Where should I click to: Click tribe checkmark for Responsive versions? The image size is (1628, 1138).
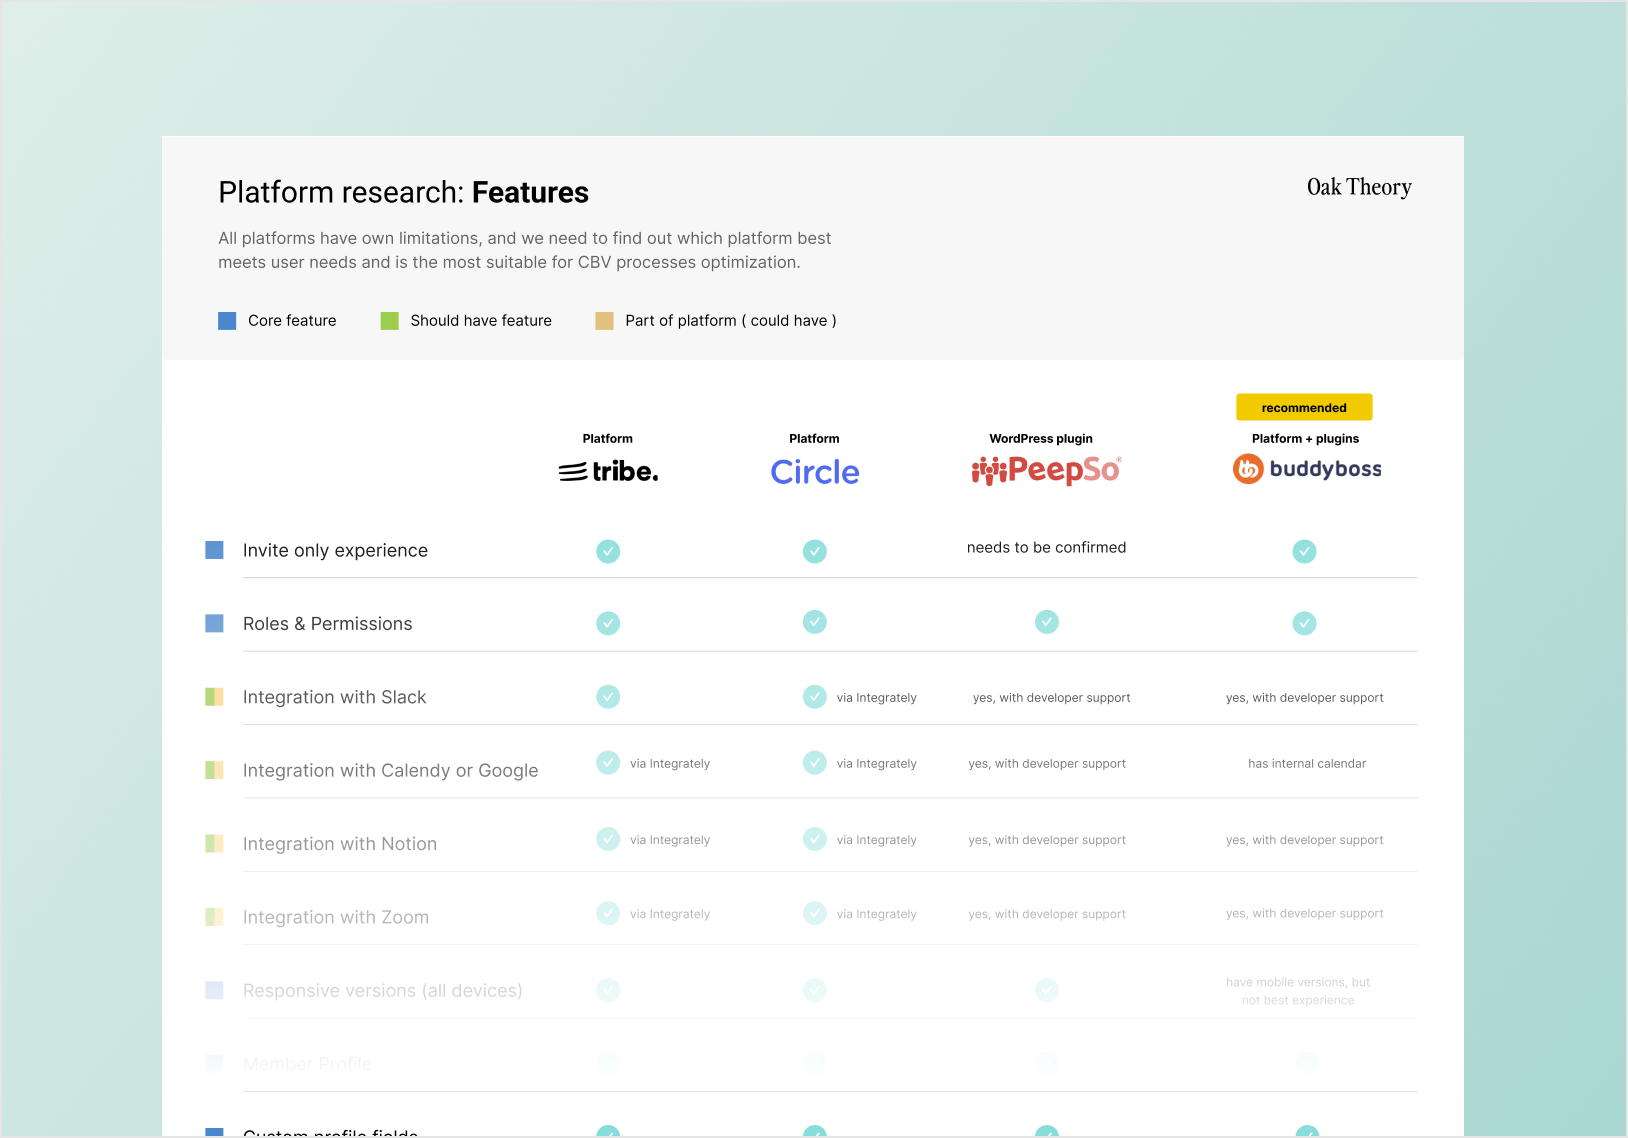[x=608, y=990]
